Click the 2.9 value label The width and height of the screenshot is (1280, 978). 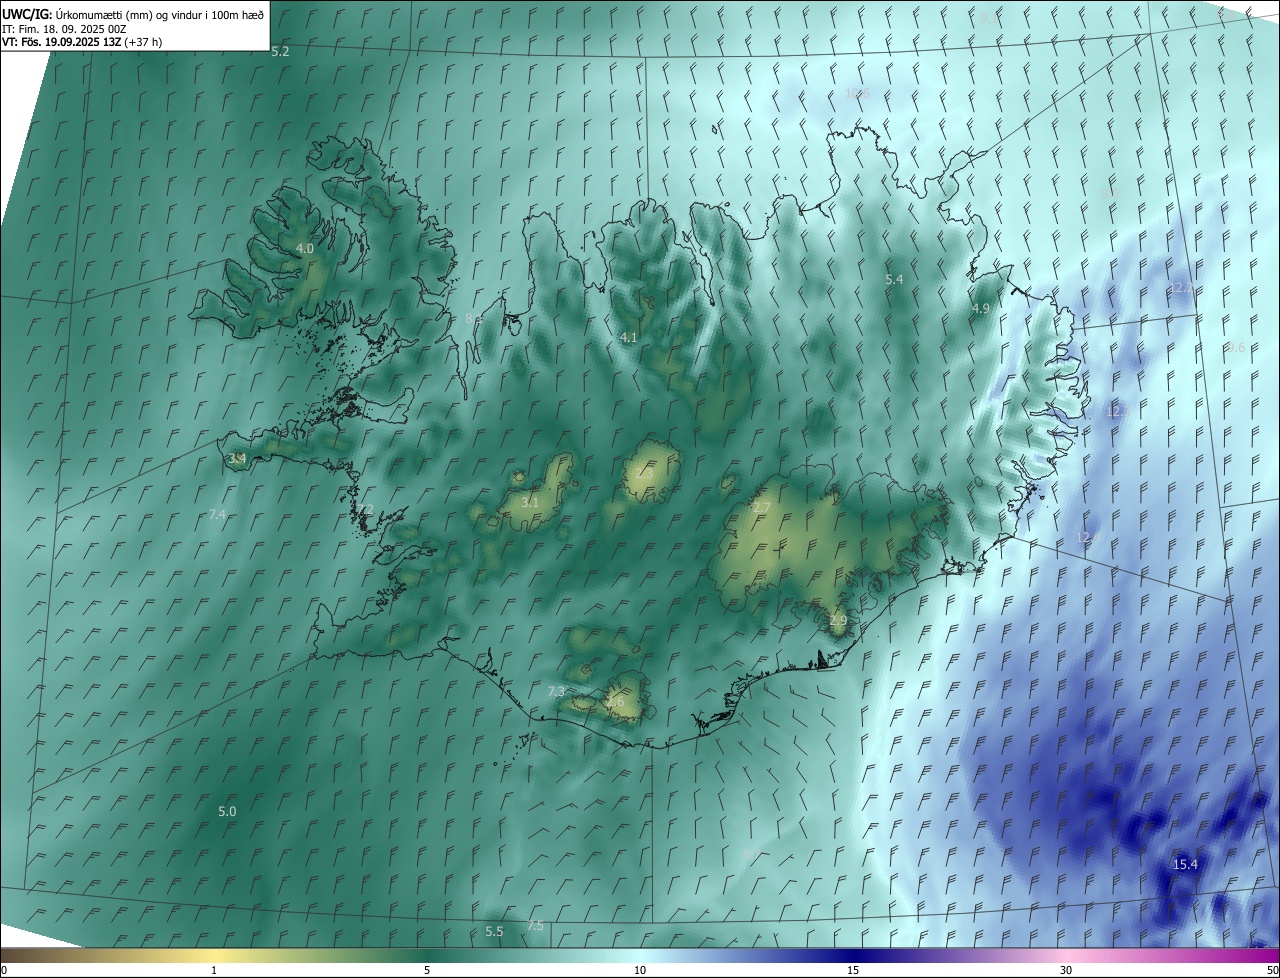click(838, 621)
